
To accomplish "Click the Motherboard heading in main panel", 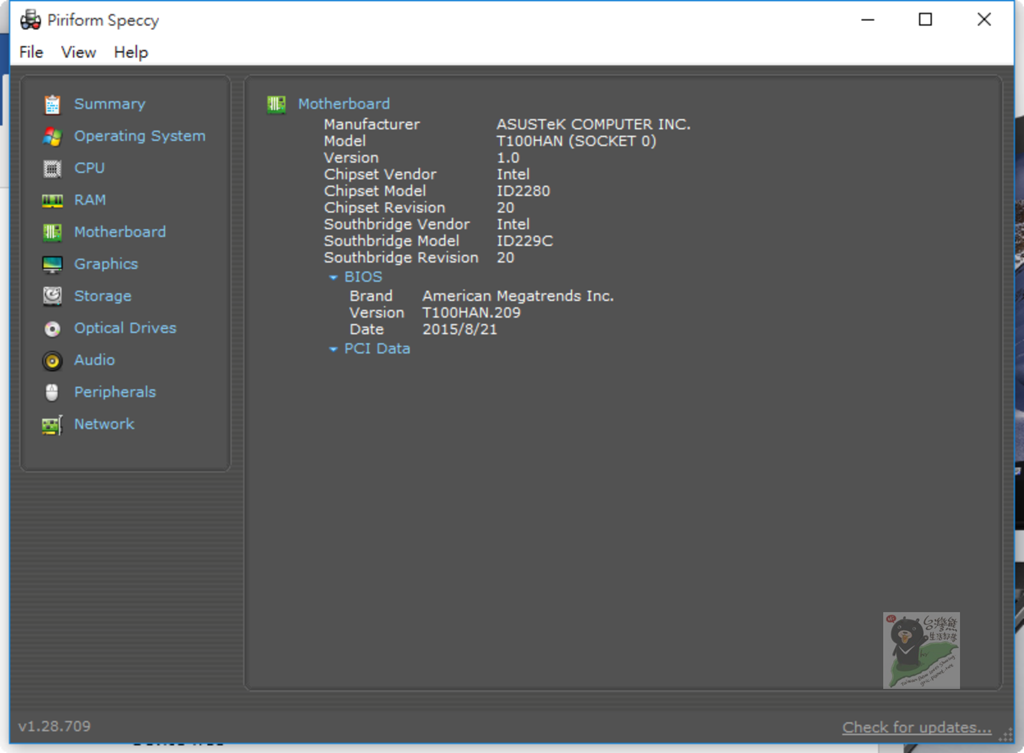I will click(344, 104).
